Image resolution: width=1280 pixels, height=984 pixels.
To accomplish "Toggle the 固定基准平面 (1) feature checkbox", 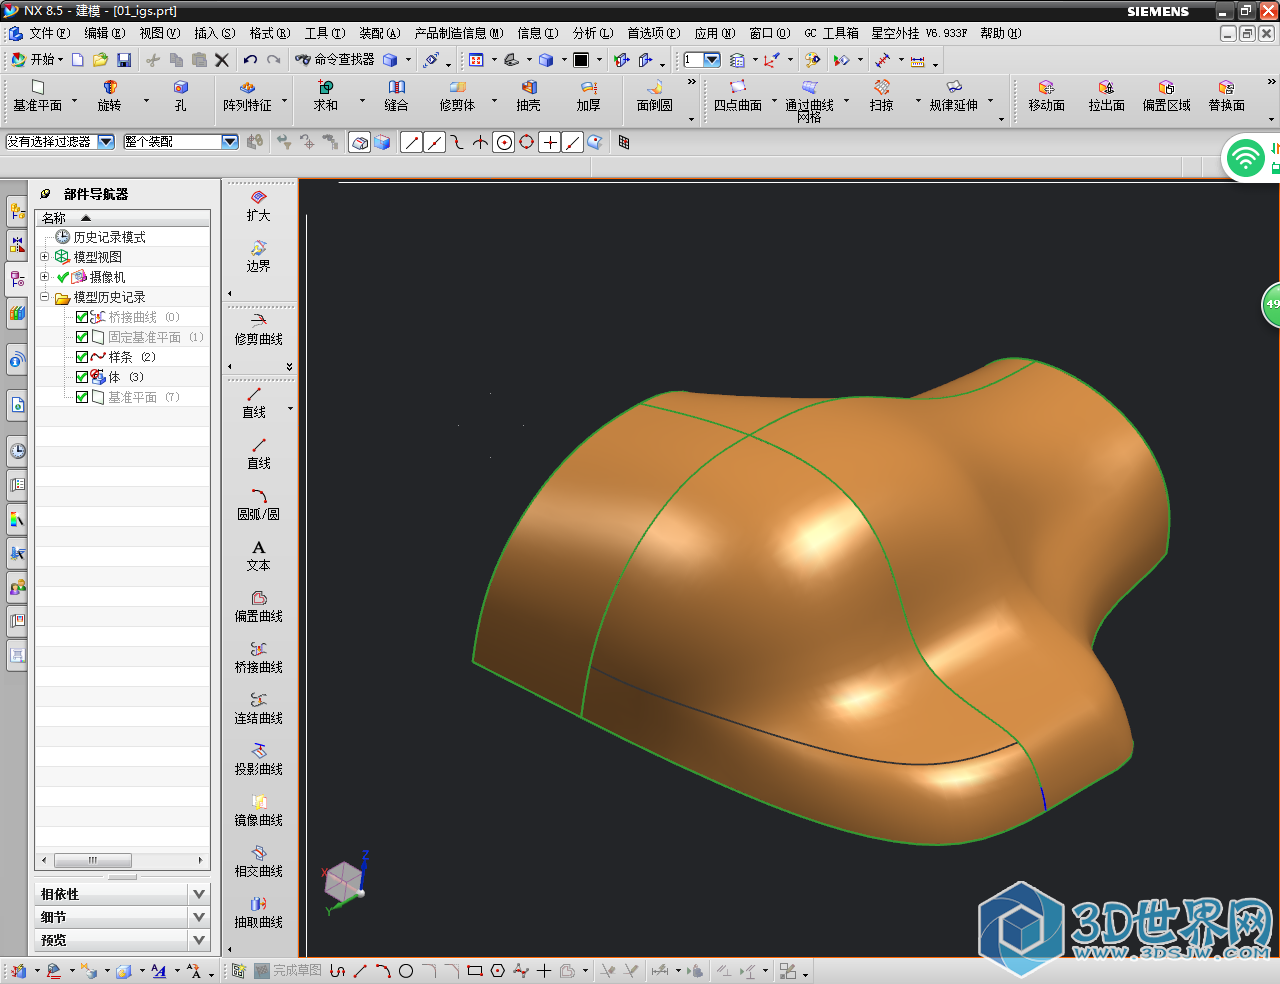I will click(82, 337).
